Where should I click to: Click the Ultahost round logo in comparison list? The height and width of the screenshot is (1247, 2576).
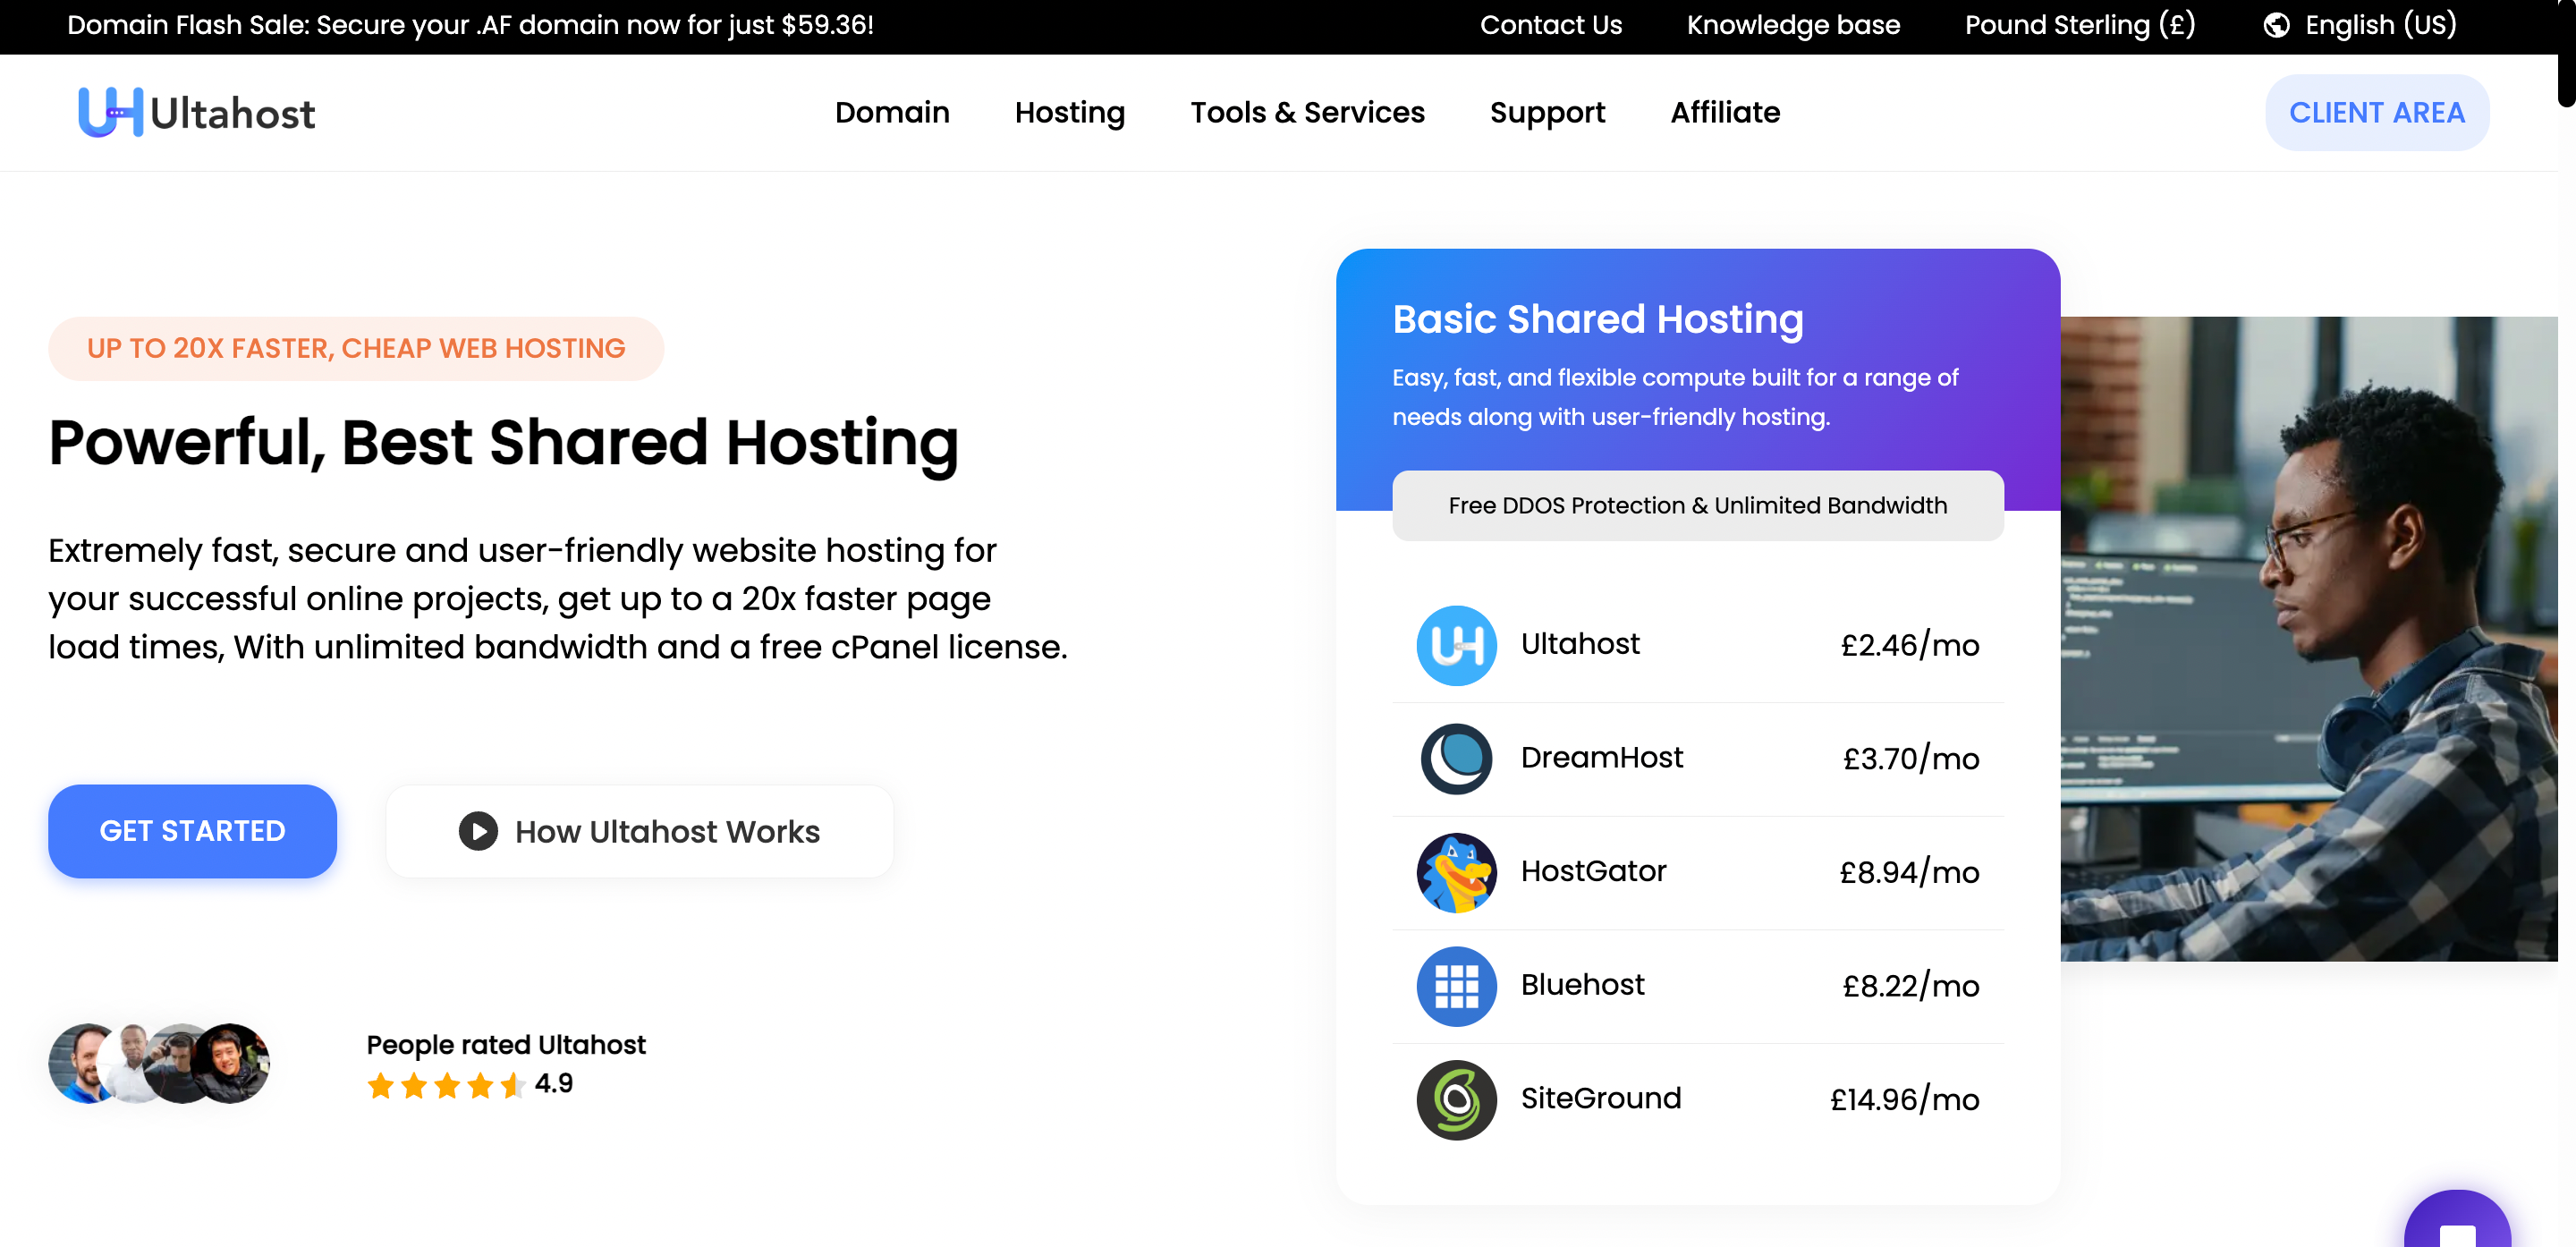coord(1456,645)
